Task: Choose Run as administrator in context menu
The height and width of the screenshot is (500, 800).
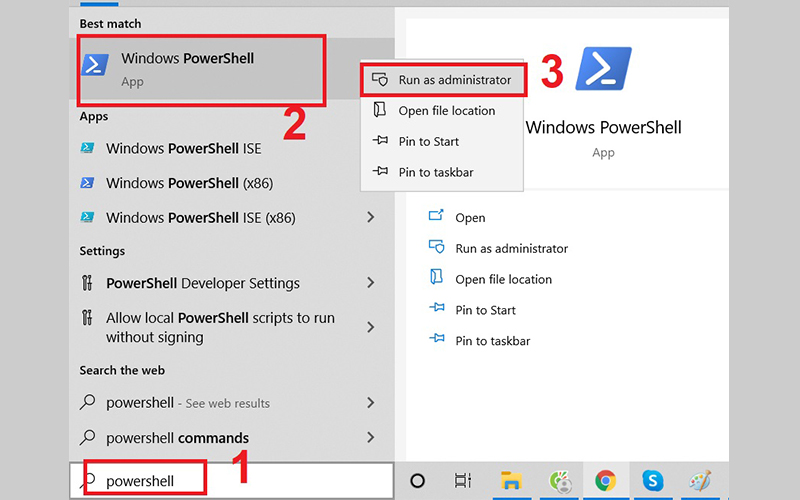Action: tap(442, 80)
